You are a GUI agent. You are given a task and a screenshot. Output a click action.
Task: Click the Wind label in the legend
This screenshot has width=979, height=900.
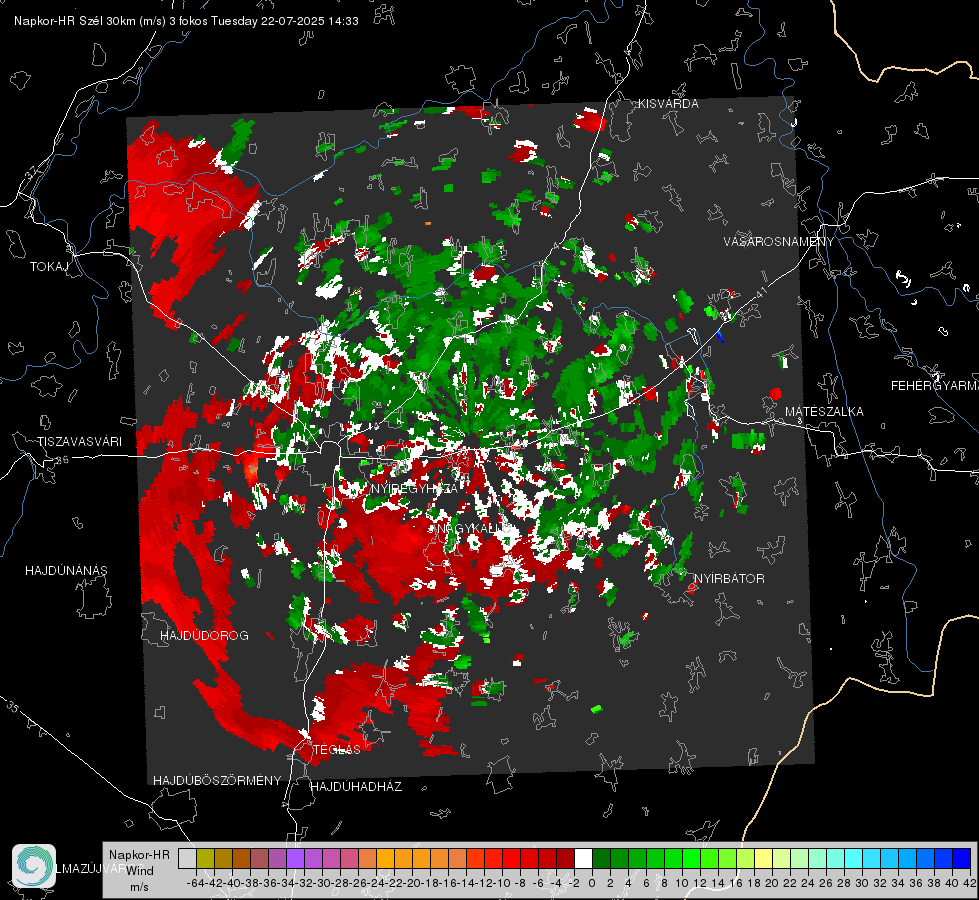(140, 871)
